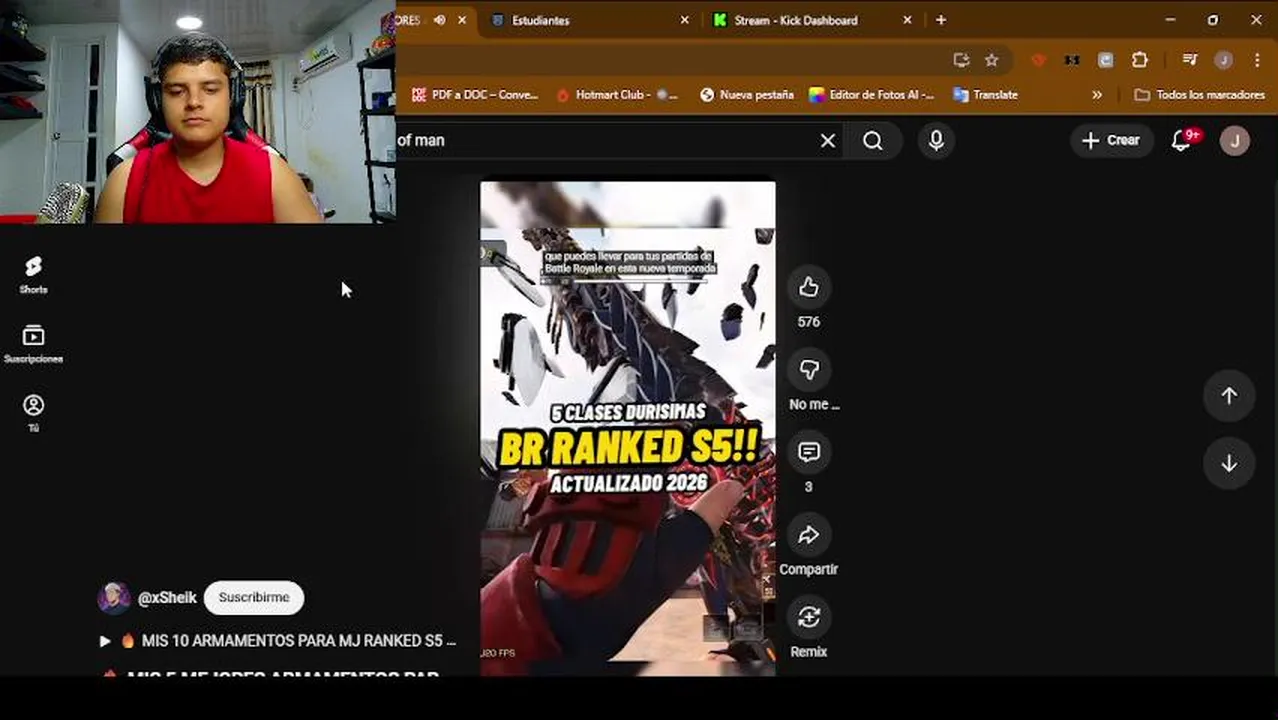Click the red Brave-style shield extension icon

(1039, 60)
